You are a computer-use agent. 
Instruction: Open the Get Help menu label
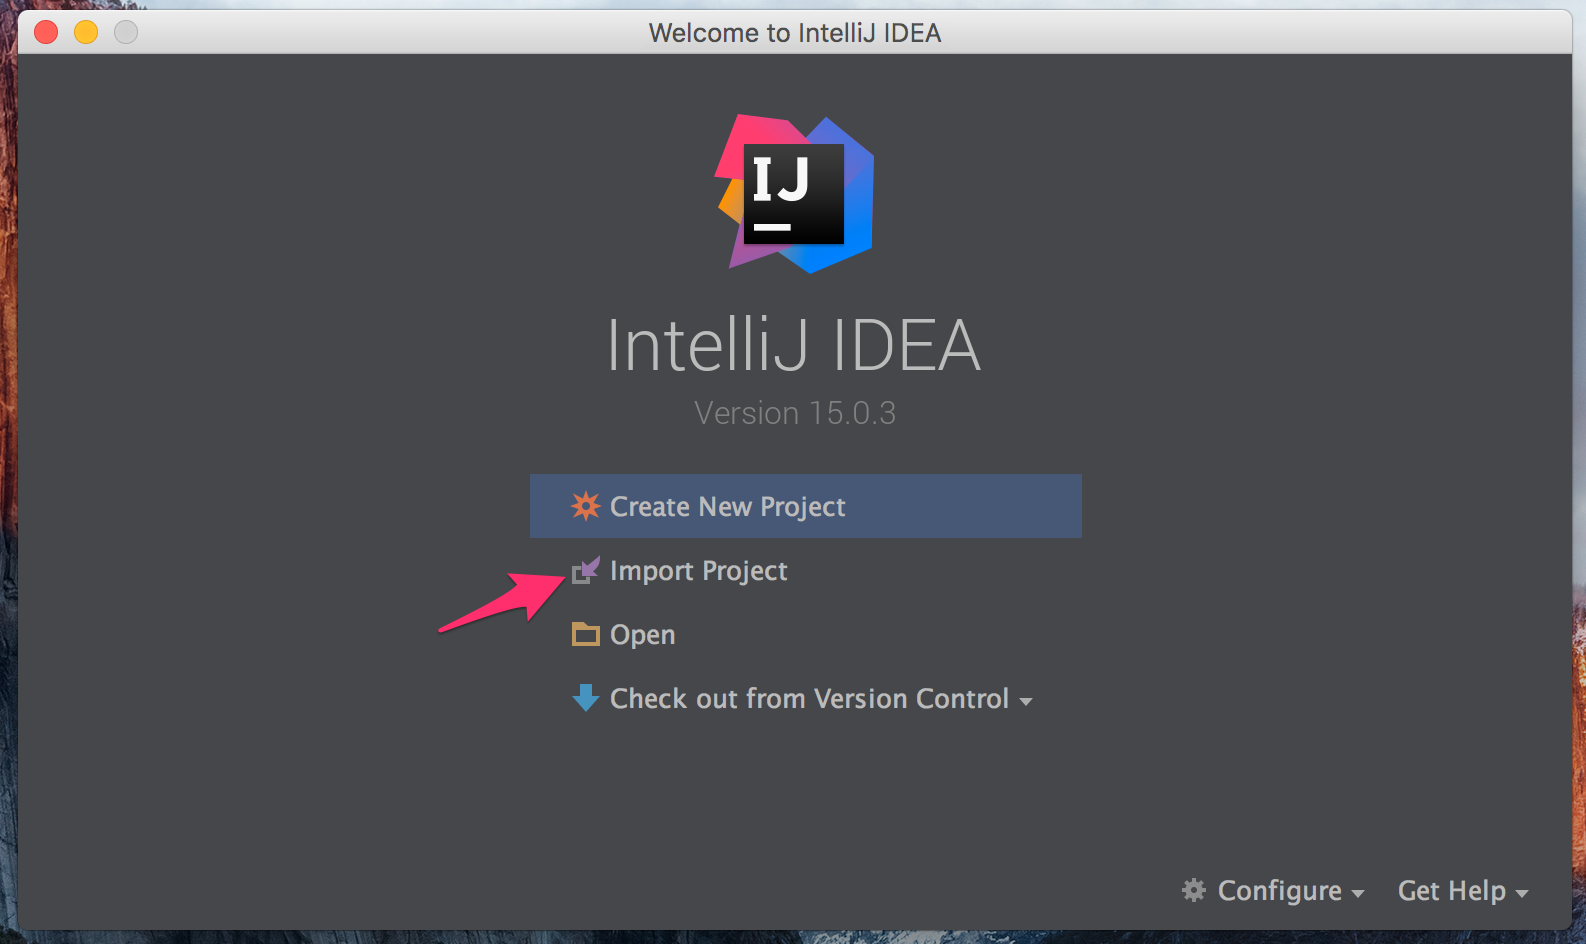(x=1451, y=890)
